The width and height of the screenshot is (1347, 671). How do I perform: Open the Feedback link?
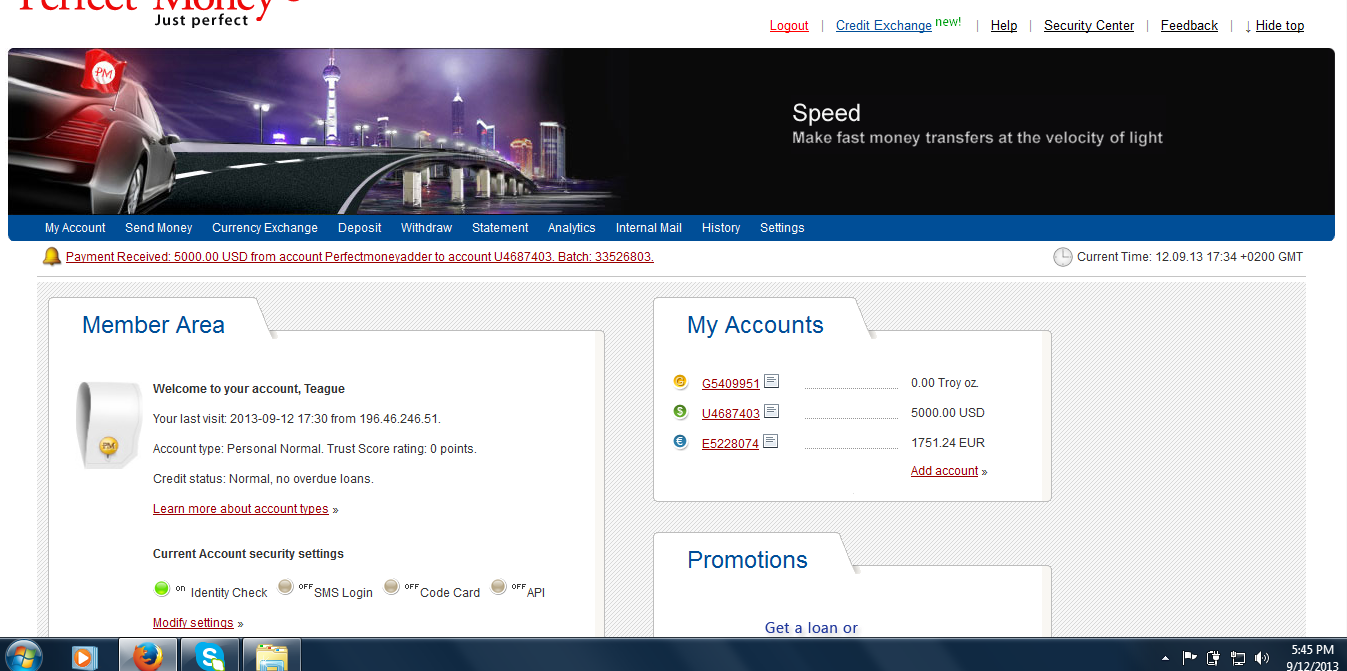(1189, 26)
